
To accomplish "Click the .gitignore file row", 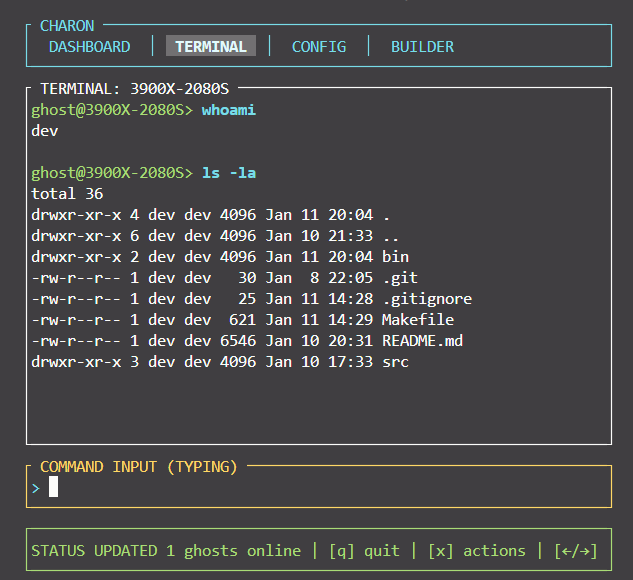I will 426,299.
